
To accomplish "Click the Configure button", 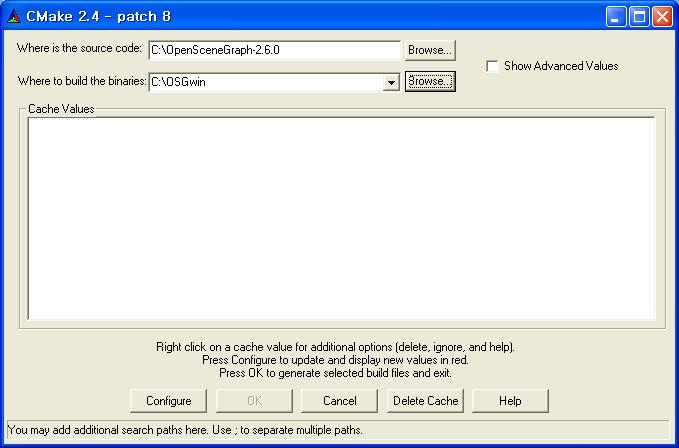I will (168, 401).
